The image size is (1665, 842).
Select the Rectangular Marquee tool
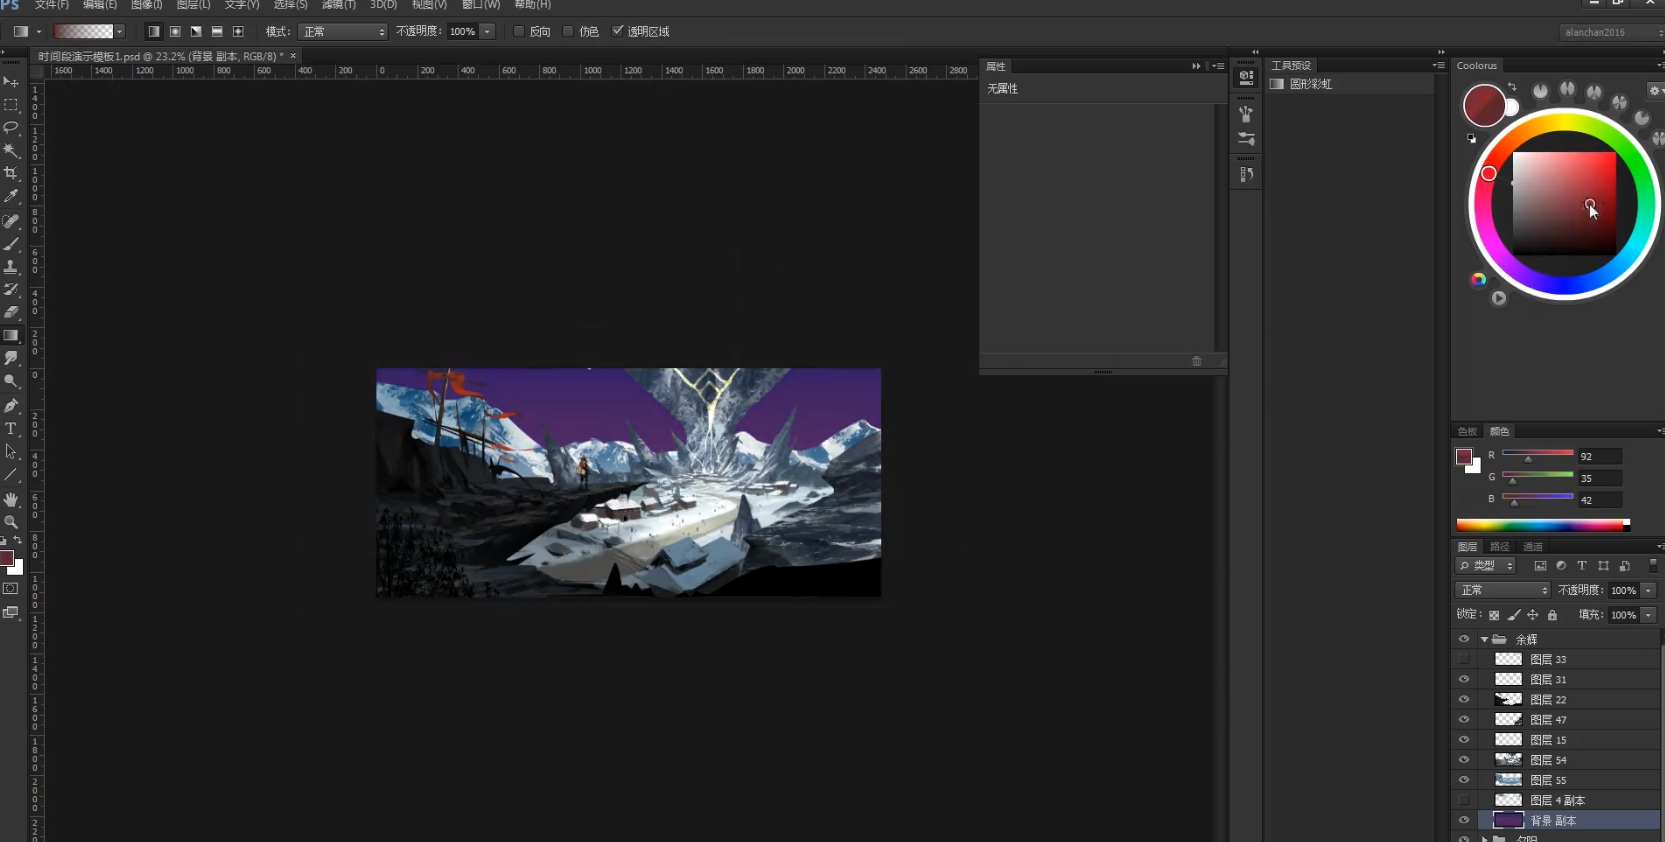(x=11, y=105)
